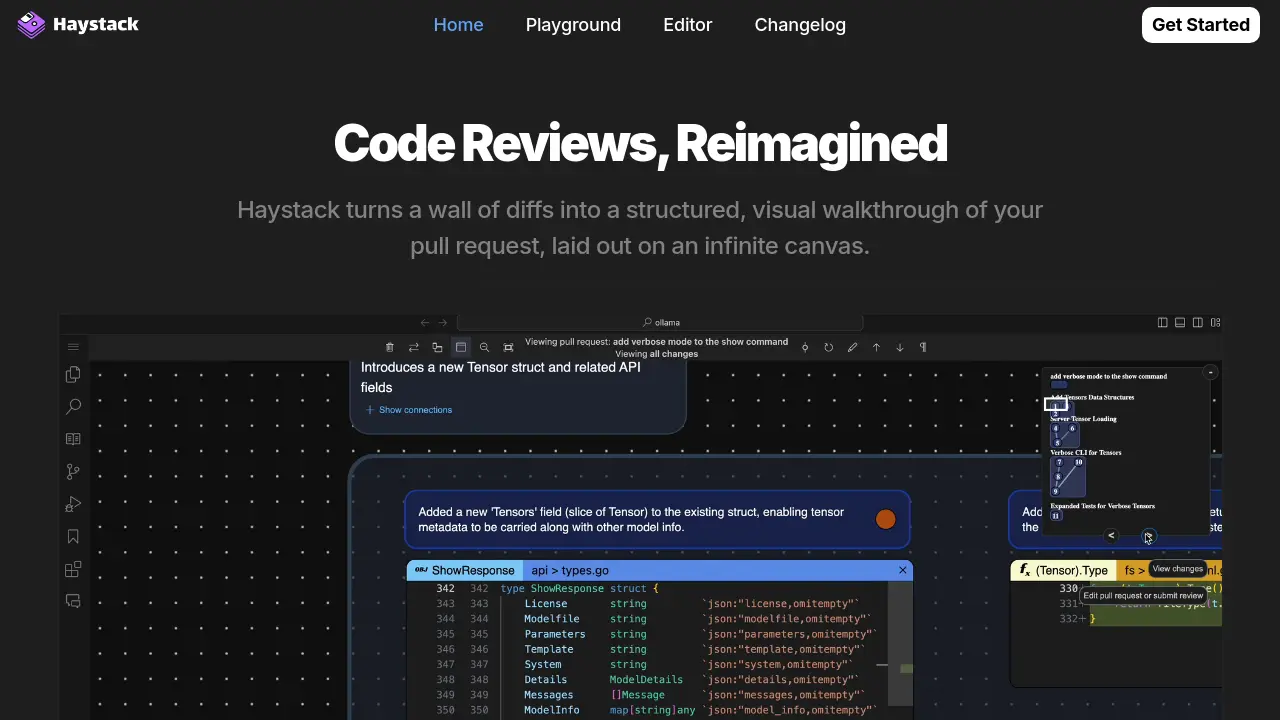Click the Get Started button
This screenshot has height=720, width=1280.
click(x=1200, y=25)
